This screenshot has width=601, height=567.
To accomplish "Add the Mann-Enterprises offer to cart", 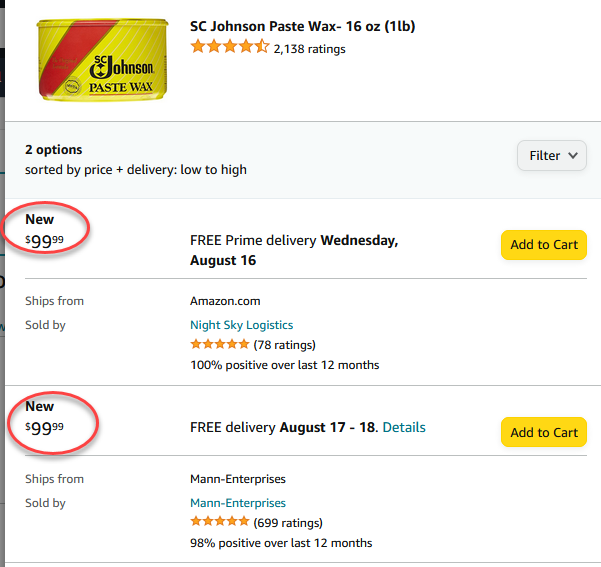I will tap(544, 432).
